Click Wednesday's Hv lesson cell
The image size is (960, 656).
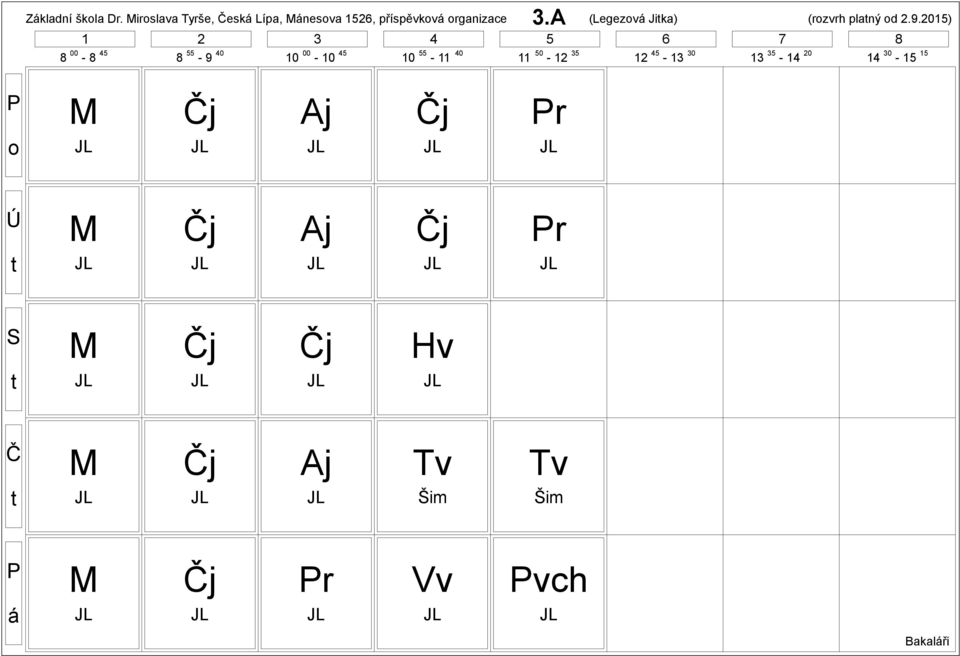[x=432, y=359]
